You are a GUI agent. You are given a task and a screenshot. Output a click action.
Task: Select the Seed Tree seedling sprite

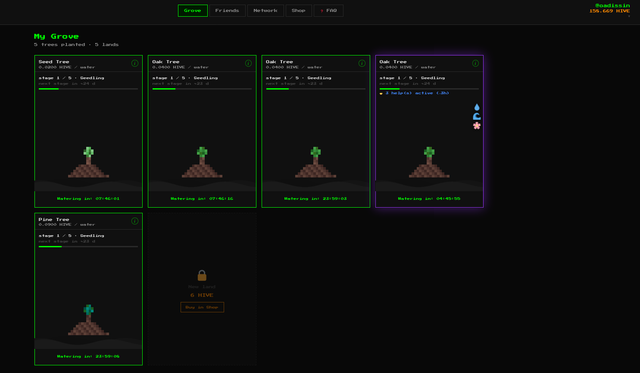click(x=89, y=162)
